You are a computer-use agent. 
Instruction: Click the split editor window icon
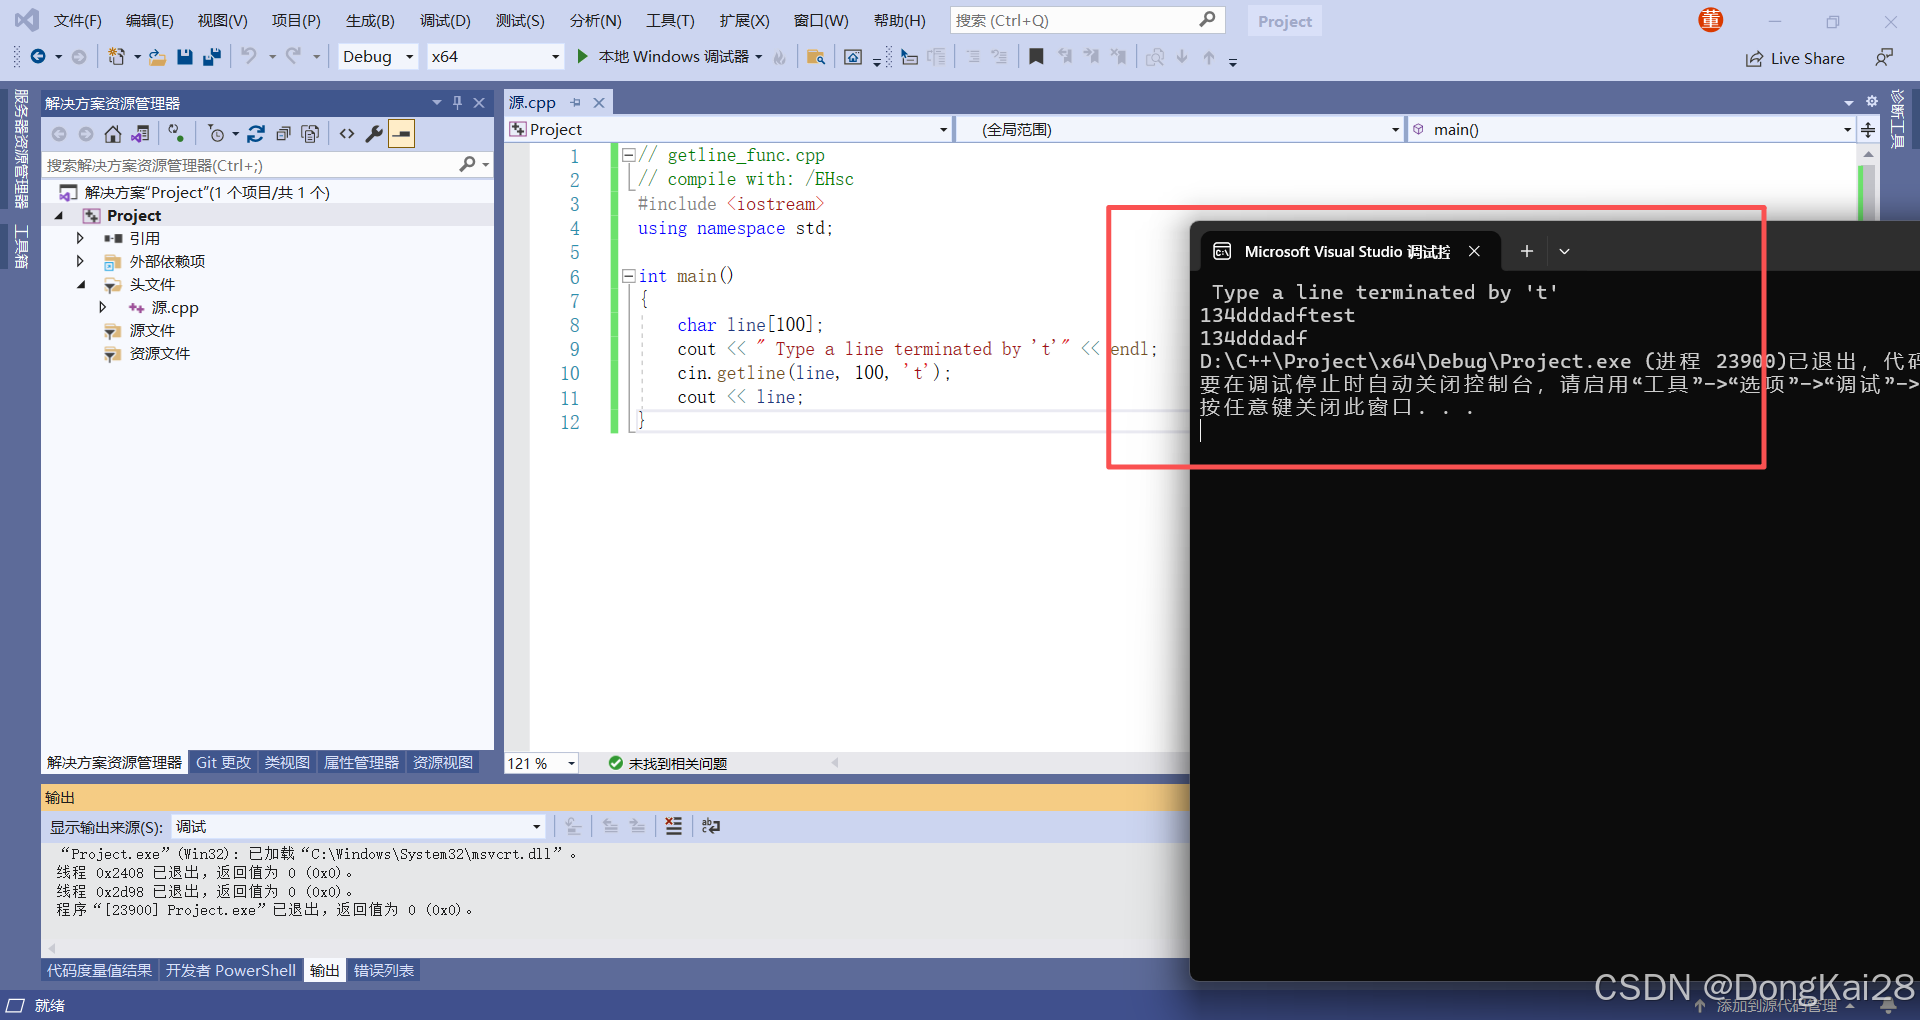click(x=1867, y=129)
